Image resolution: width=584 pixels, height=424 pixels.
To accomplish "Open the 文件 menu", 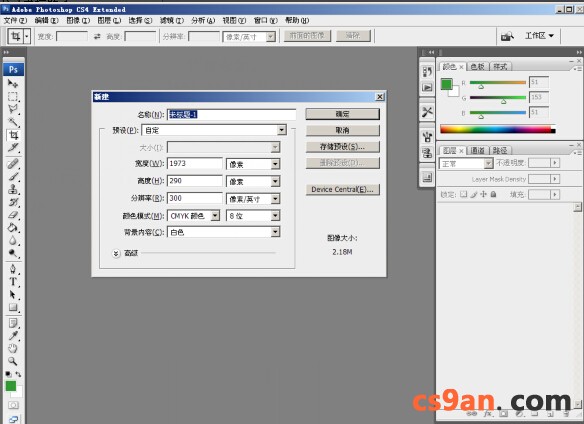I will (15, 20).
